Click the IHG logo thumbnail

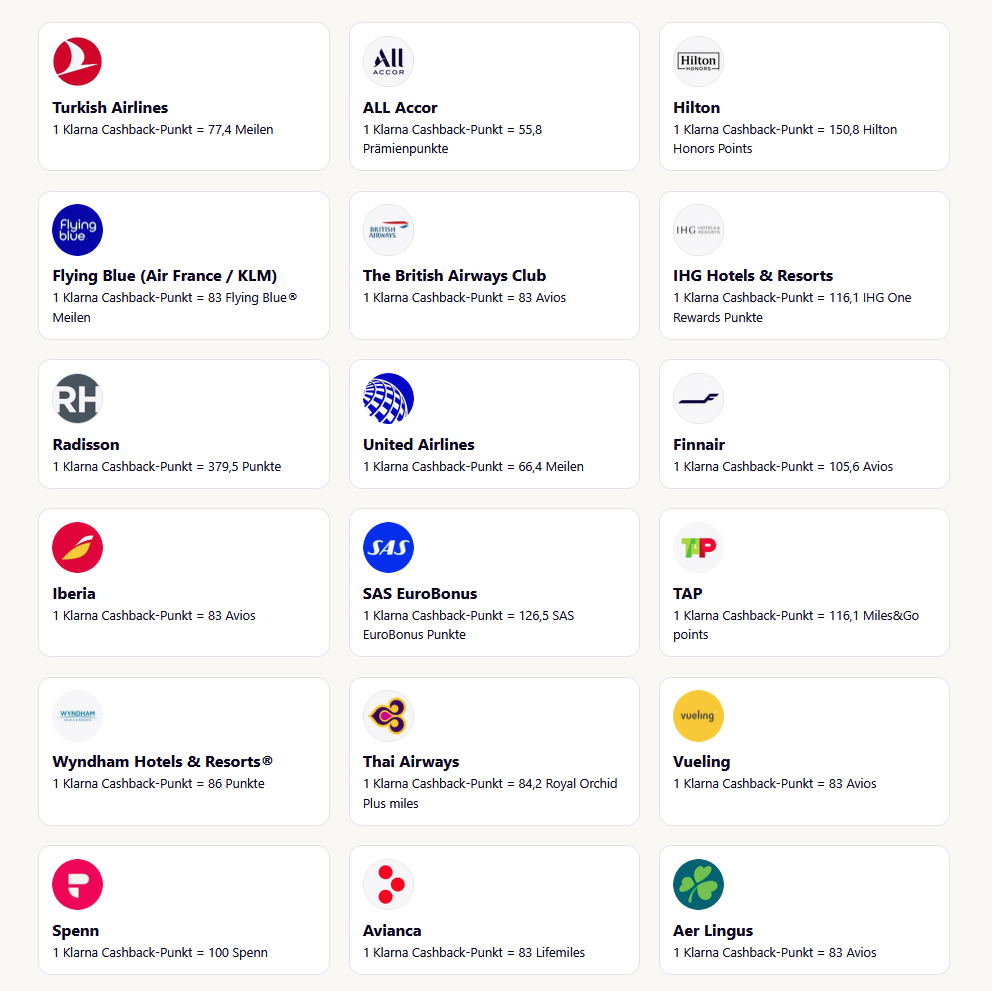click(698, 230)
